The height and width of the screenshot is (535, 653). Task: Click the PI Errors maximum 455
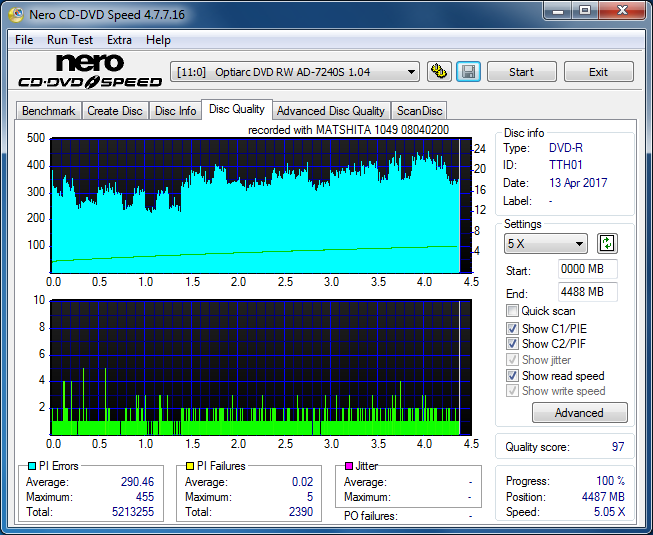145,497
